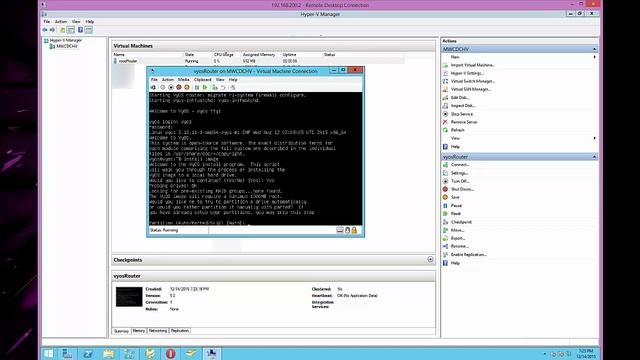Sort by the Assigned Memory column header
The height and width of the screenshot is (360, 640).
coord(259,54)
